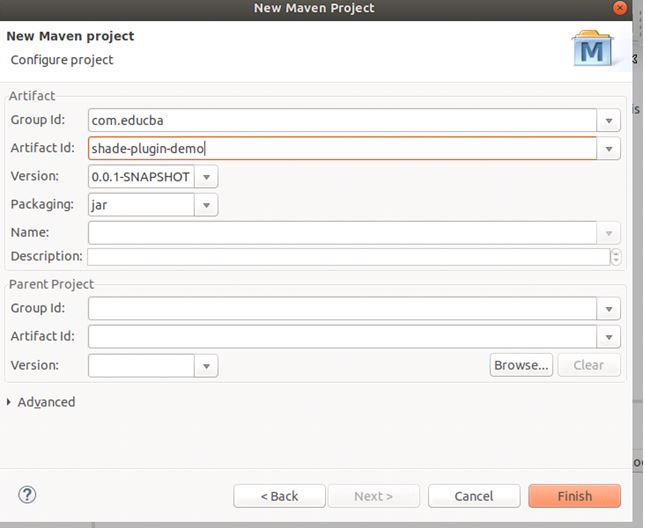Image resolution: width=645 pixels, height=528 pixels.
Task: Go back with the < Back button
Action: pyautogui.click(x=279, y=496)
